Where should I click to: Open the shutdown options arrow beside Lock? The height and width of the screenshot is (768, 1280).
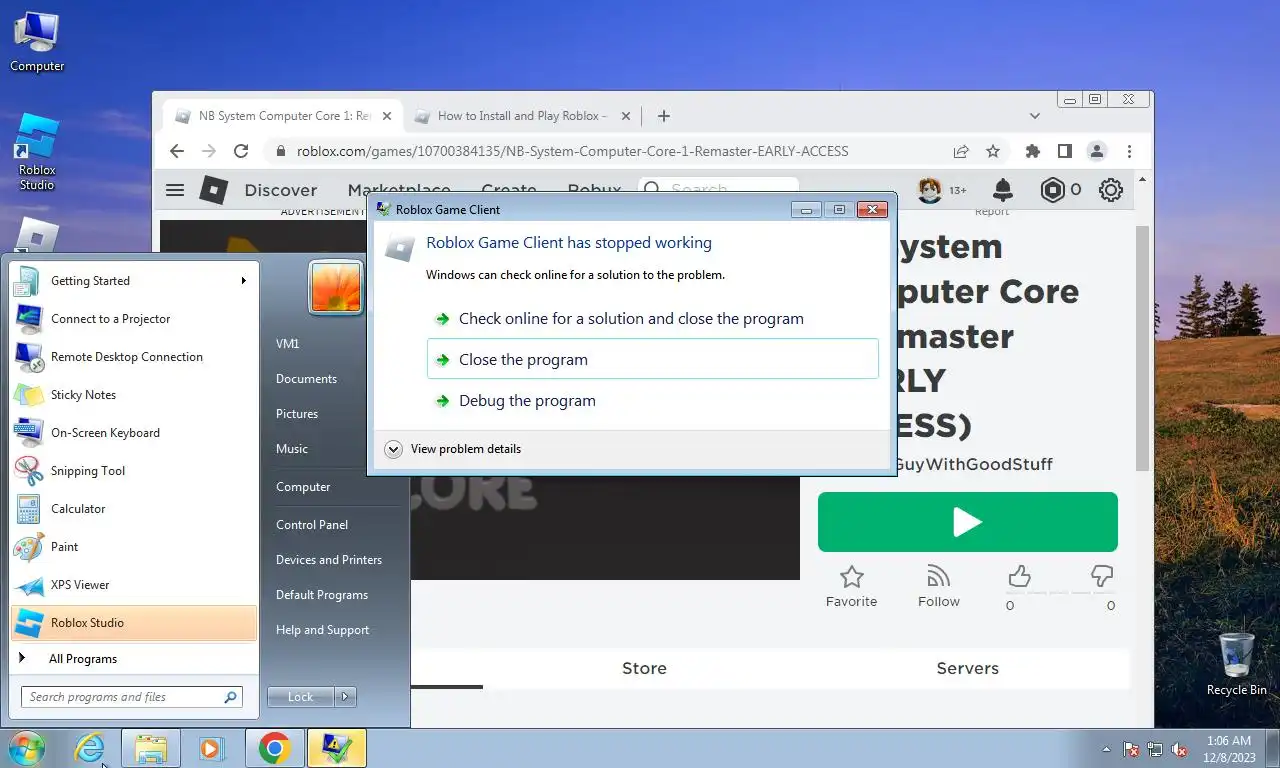coord(345,697)
